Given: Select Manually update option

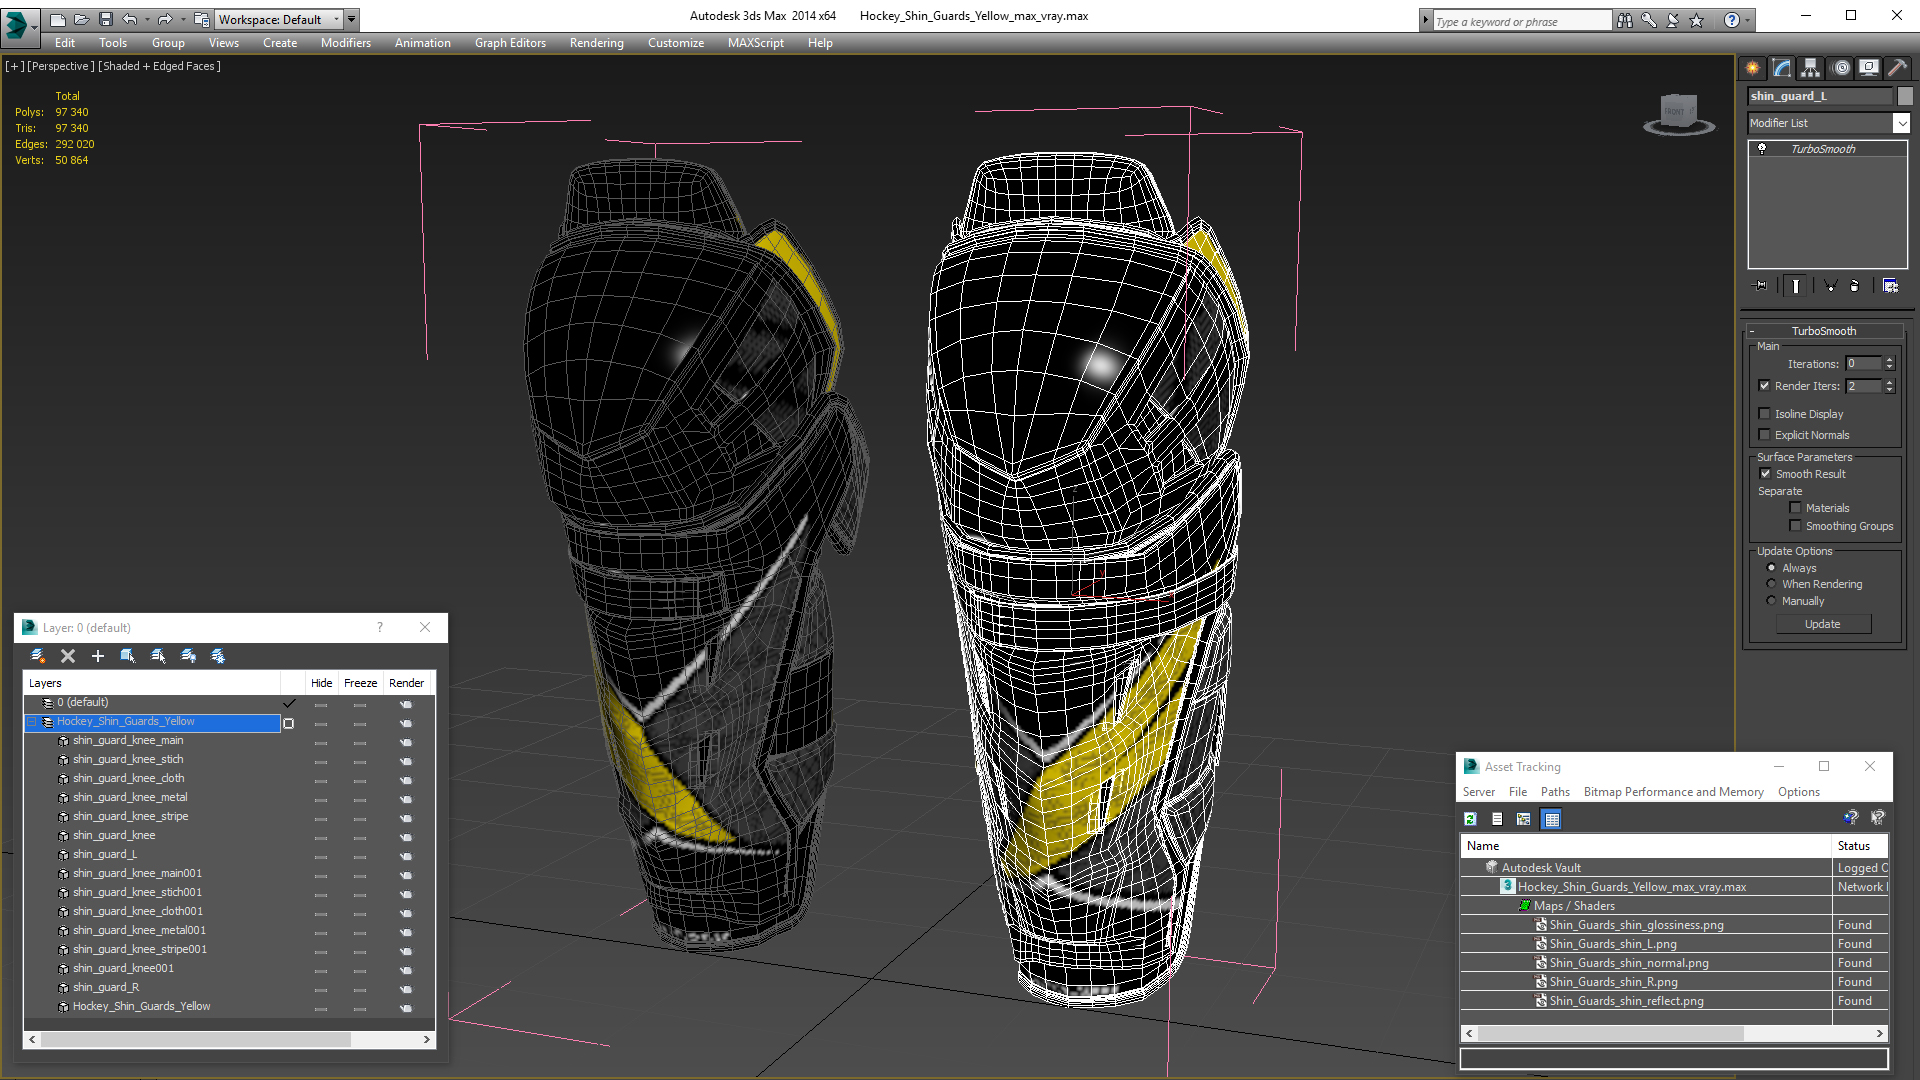Looking at the screenshot, I should 1771,601.
